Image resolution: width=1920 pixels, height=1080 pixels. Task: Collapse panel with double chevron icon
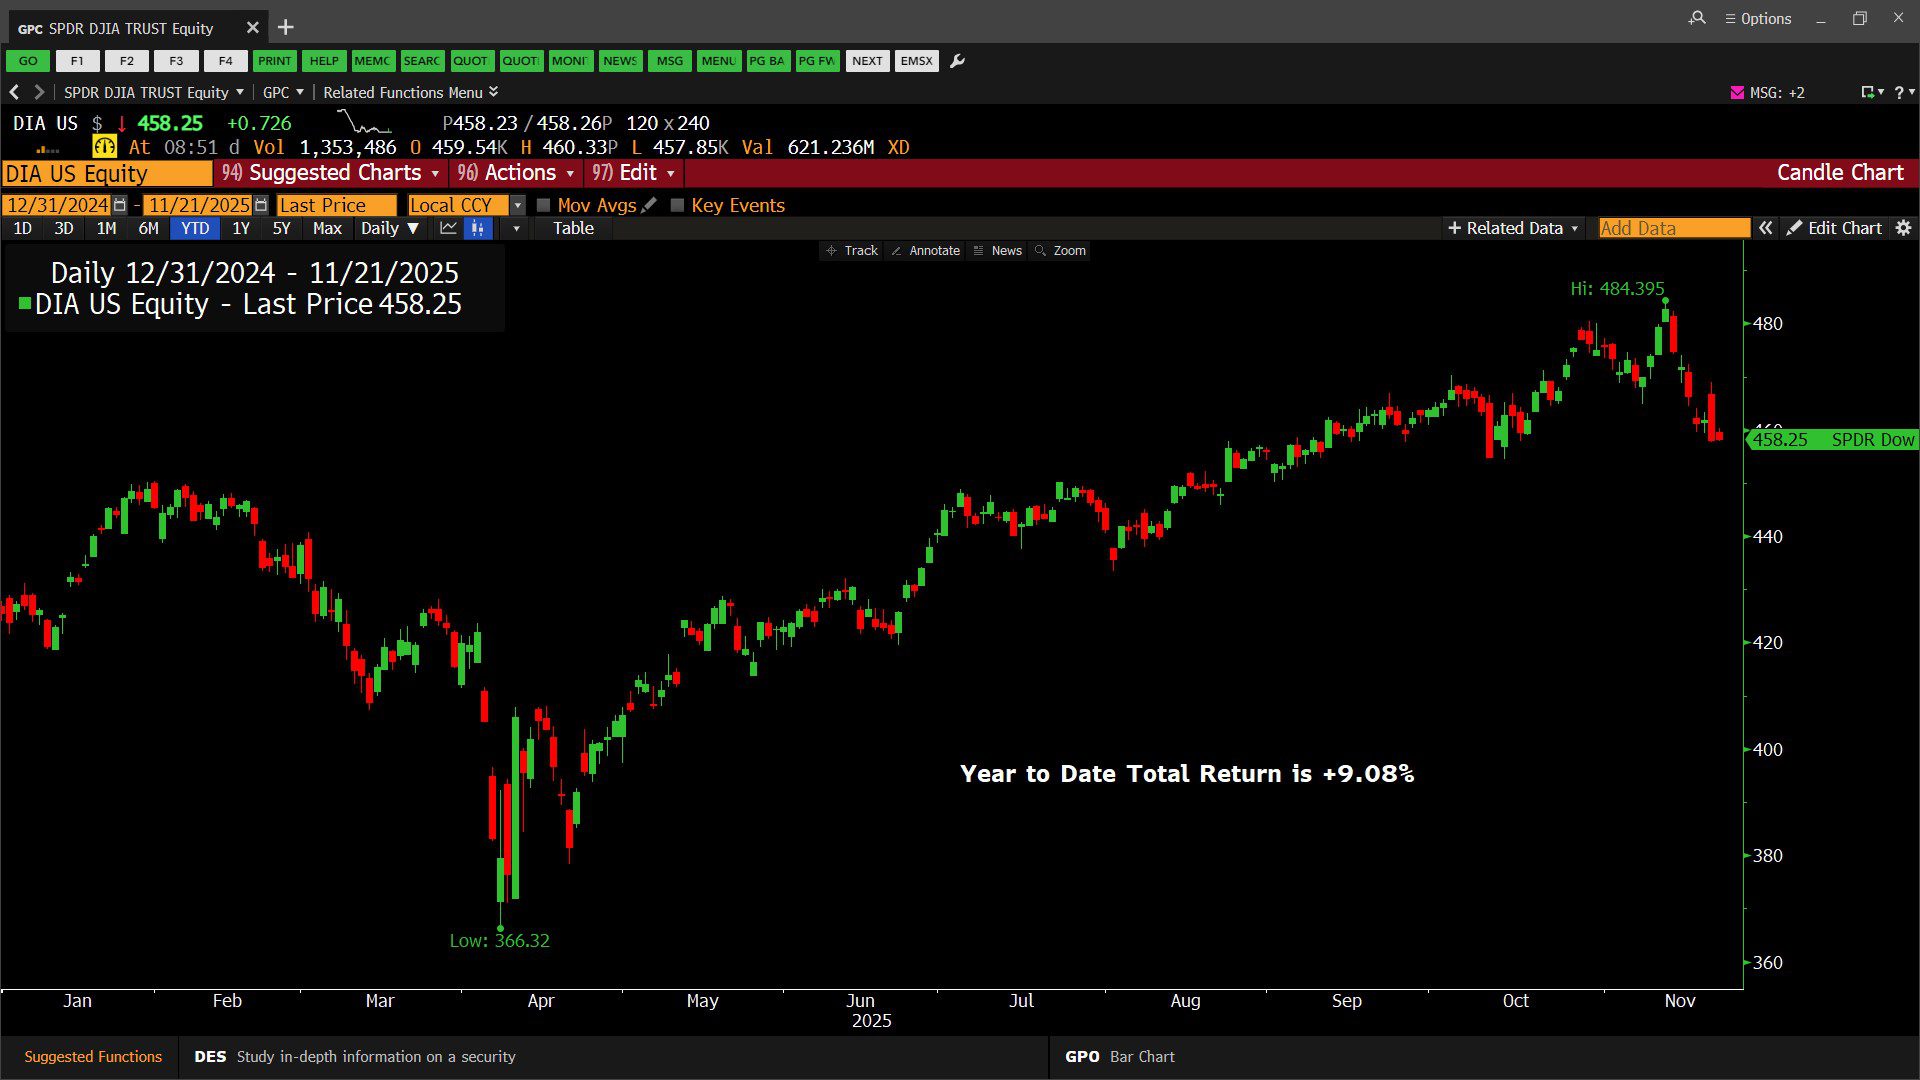click(1766, 228)
